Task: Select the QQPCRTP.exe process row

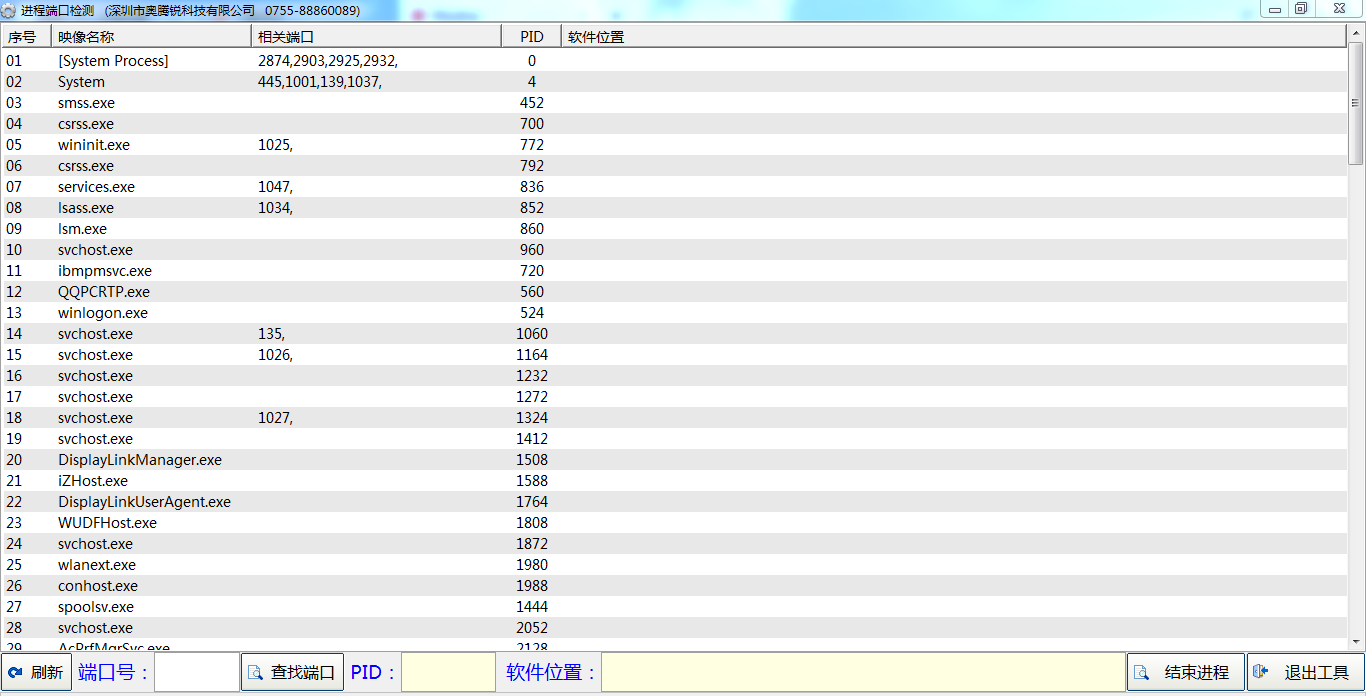Action: (104, 292)
